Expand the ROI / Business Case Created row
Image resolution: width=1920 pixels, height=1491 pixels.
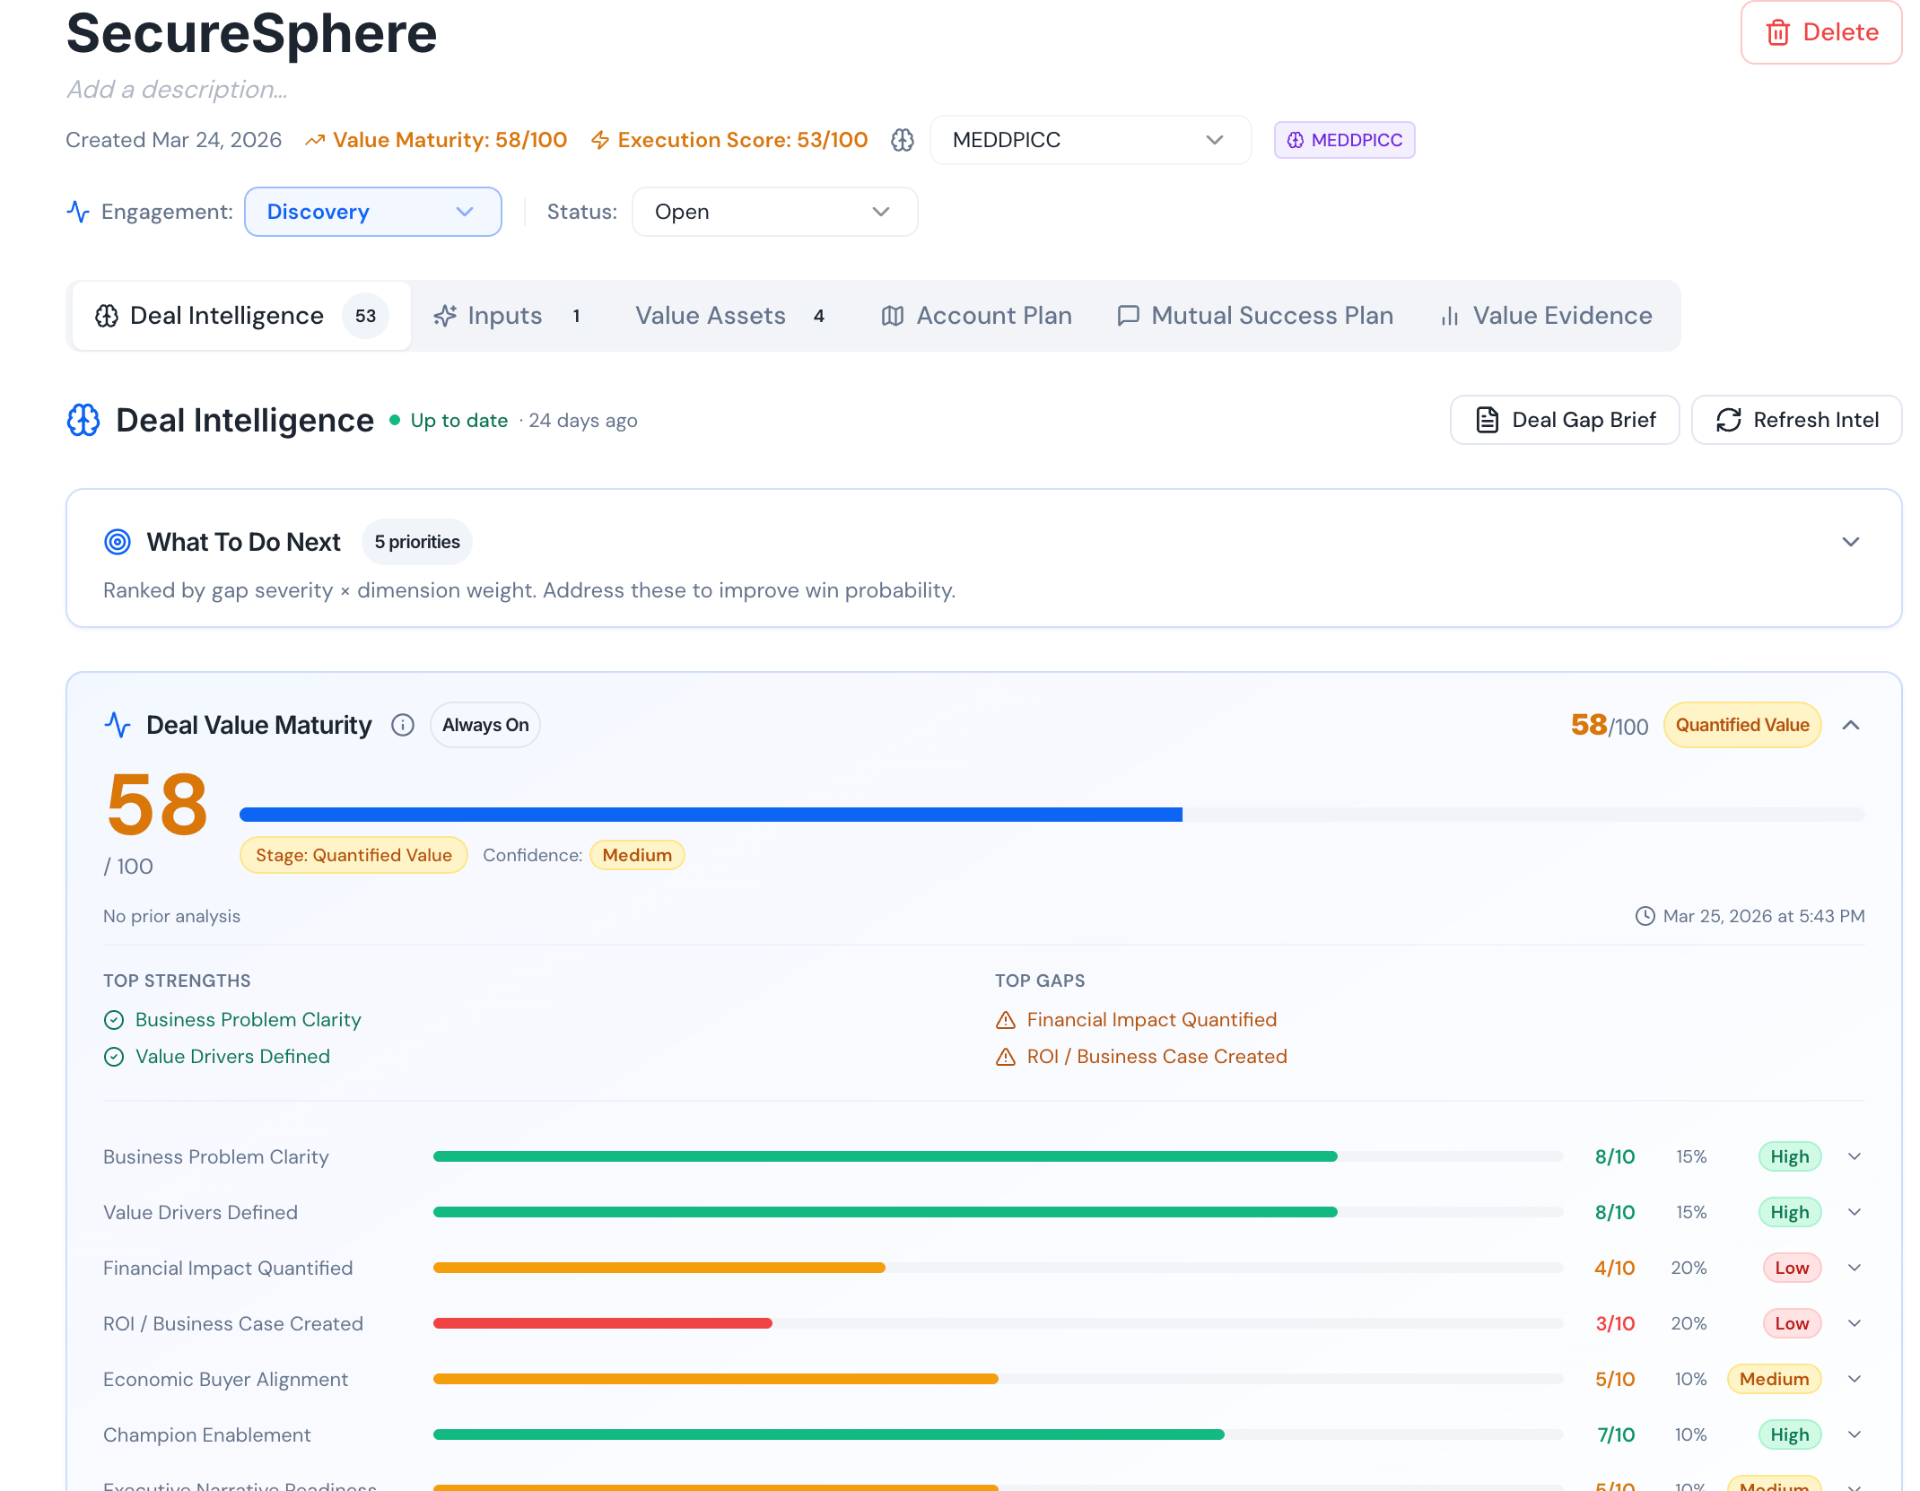coord(1854,1324)
